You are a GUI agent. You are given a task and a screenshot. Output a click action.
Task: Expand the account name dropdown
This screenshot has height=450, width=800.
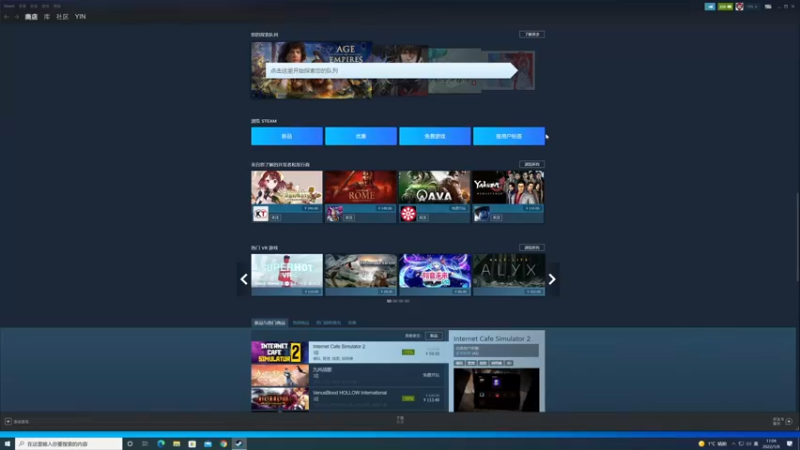pos(752,7)
